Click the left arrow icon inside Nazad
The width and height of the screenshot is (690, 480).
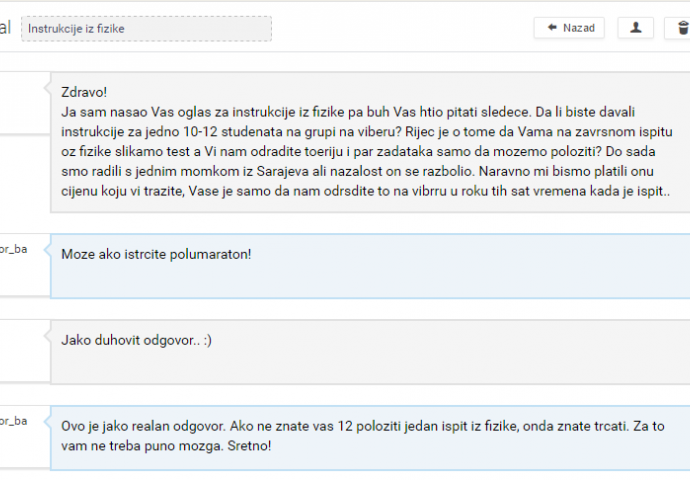[x=551, y=28]
